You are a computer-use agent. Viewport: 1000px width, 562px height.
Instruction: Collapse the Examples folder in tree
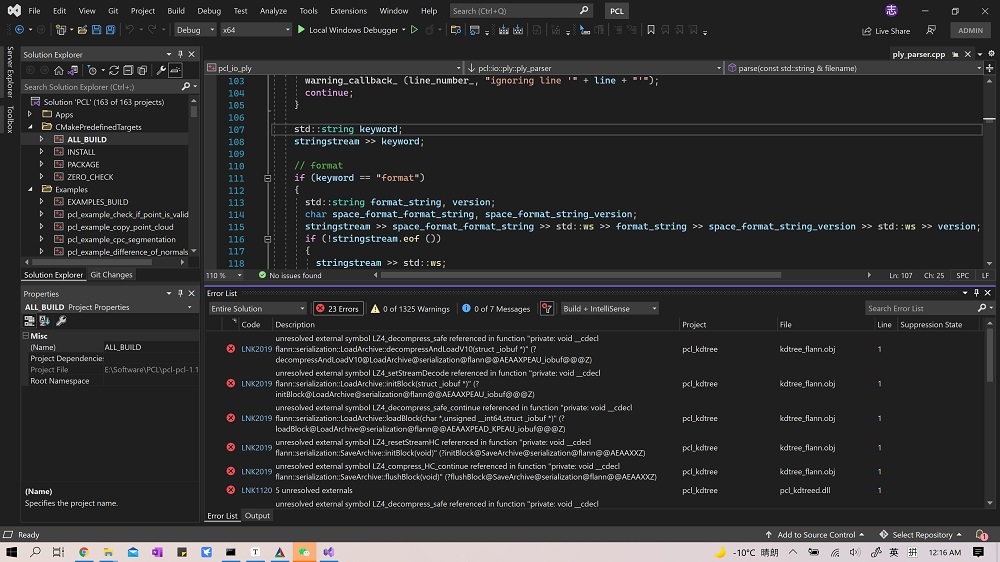pyautogui.click(x=30, y=189)
